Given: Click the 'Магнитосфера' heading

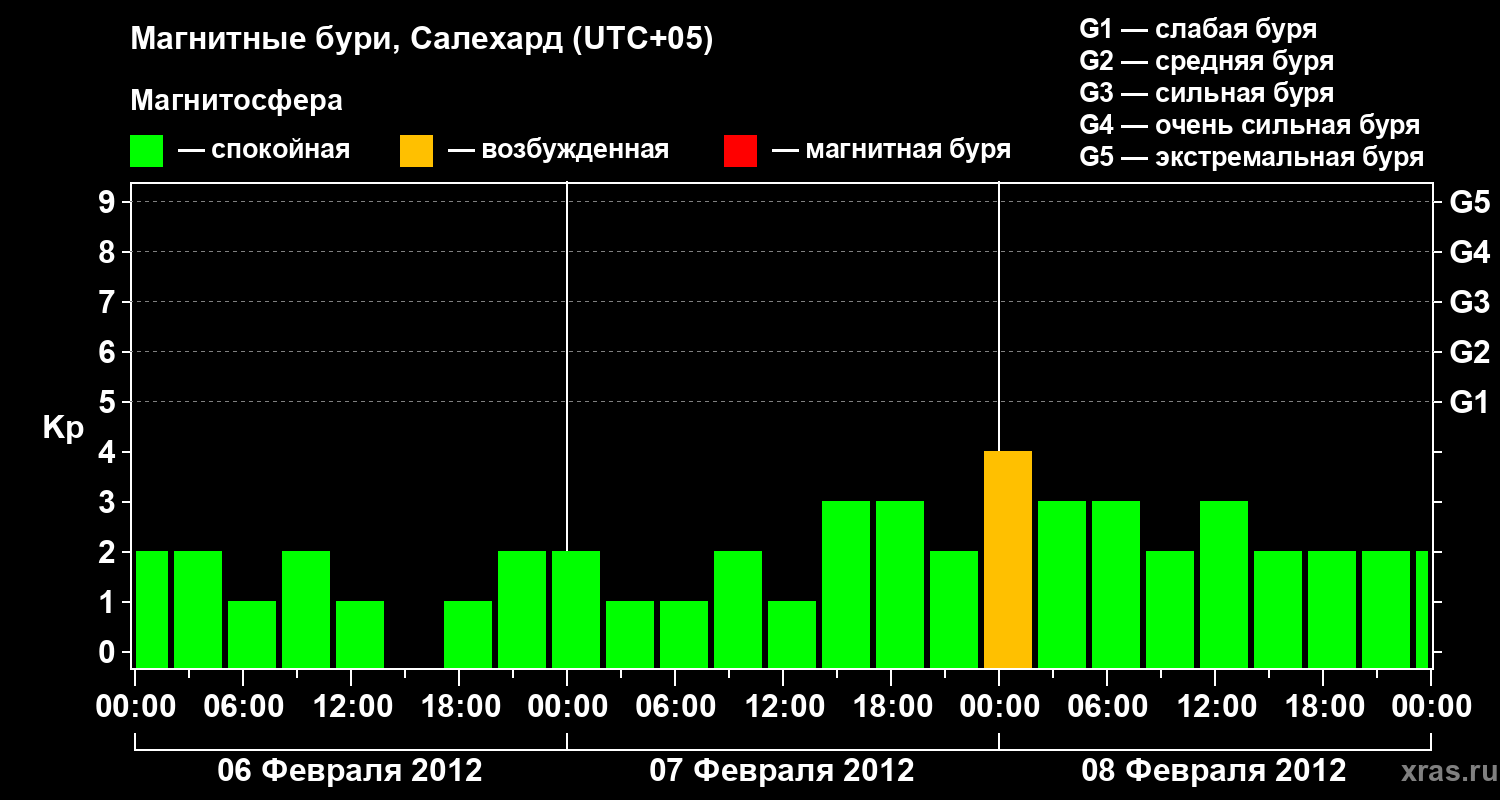Looking at the screenshot, I should coord(236,101).
